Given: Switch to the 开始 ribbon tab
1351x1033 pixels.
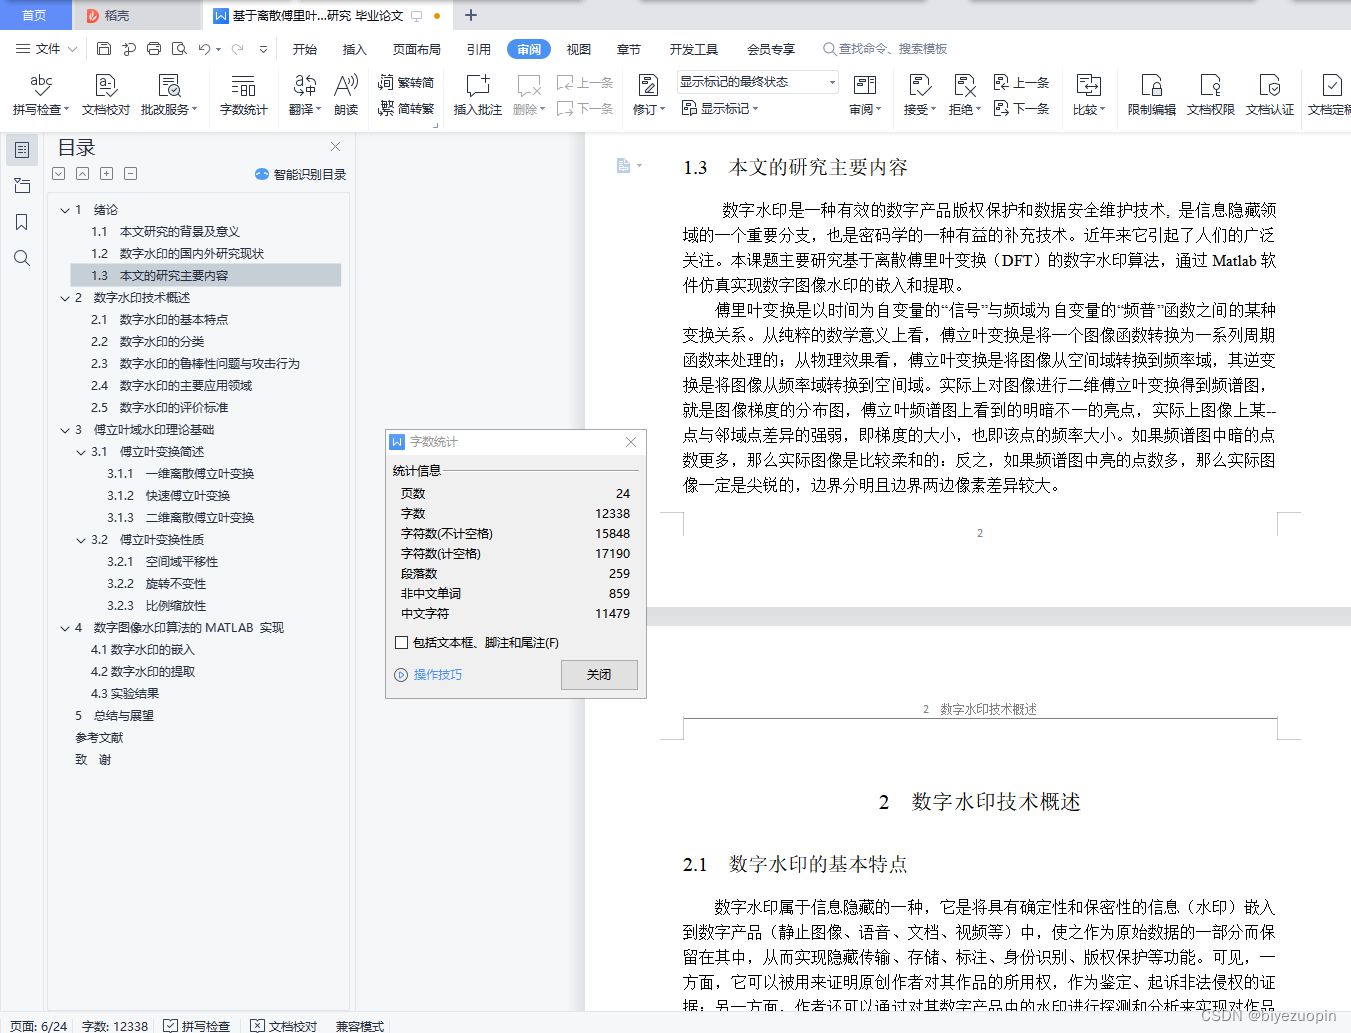Looking at the screenshot, I should [x=305, y=49].
